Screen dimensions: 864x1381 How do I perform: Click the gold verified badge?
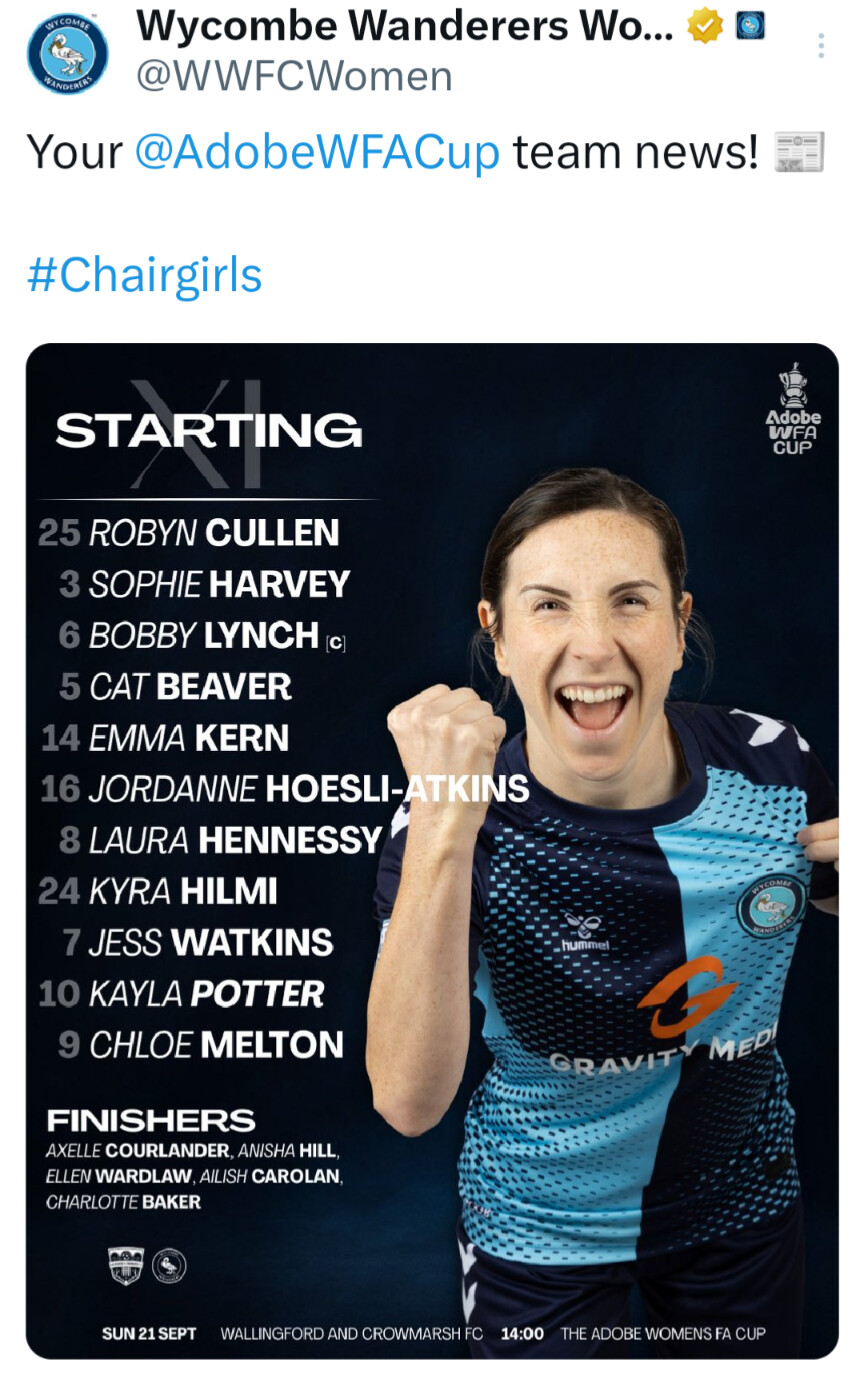(705, 27)
